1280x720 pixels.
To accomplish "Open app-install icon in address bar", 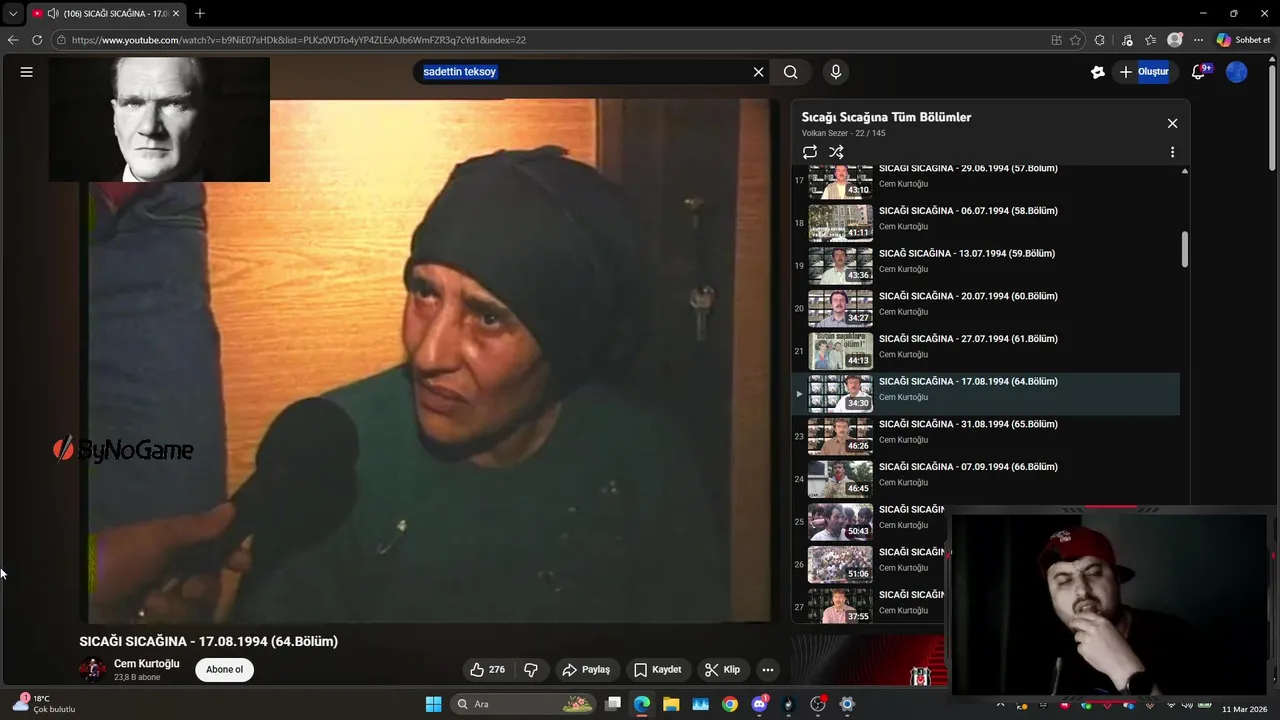I will (x=1056, y=40).
